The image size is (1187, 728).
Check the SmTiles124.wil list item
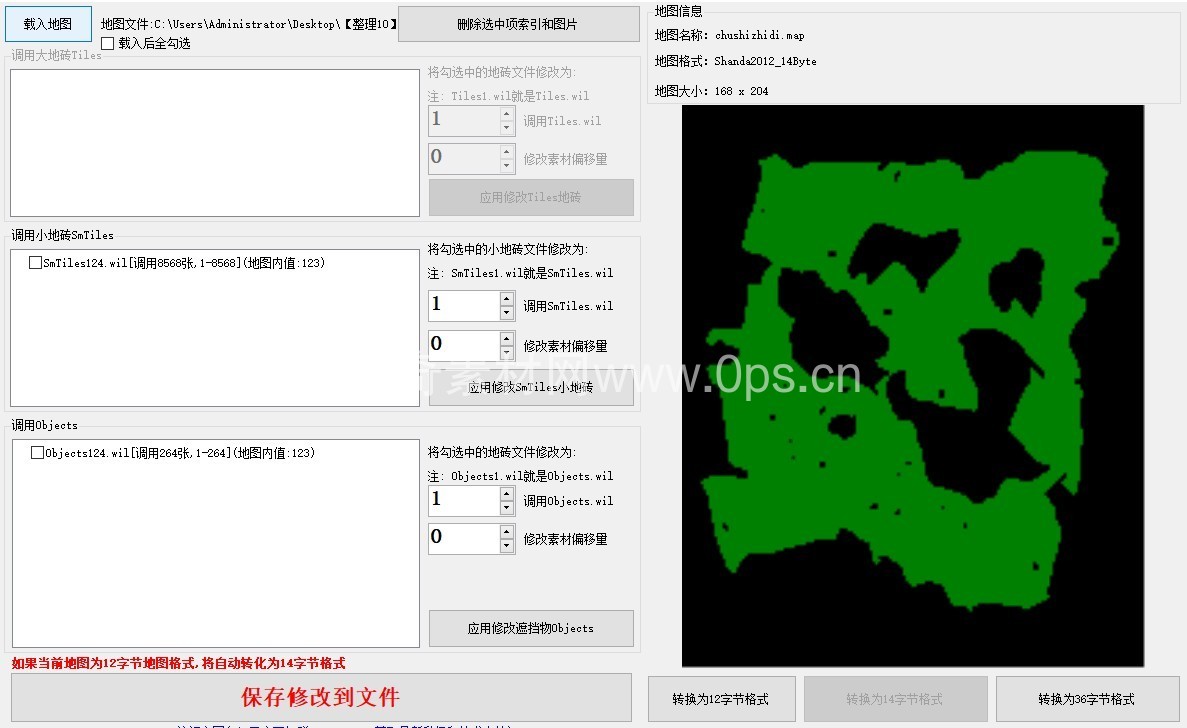(x=36, y=263)
